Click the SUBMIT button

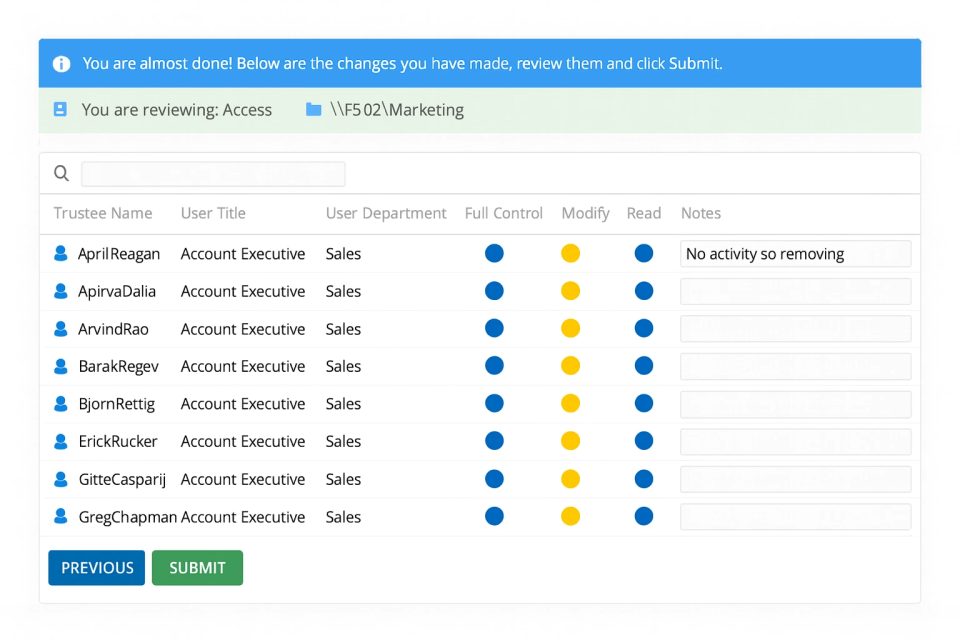[x=197, y=567]
